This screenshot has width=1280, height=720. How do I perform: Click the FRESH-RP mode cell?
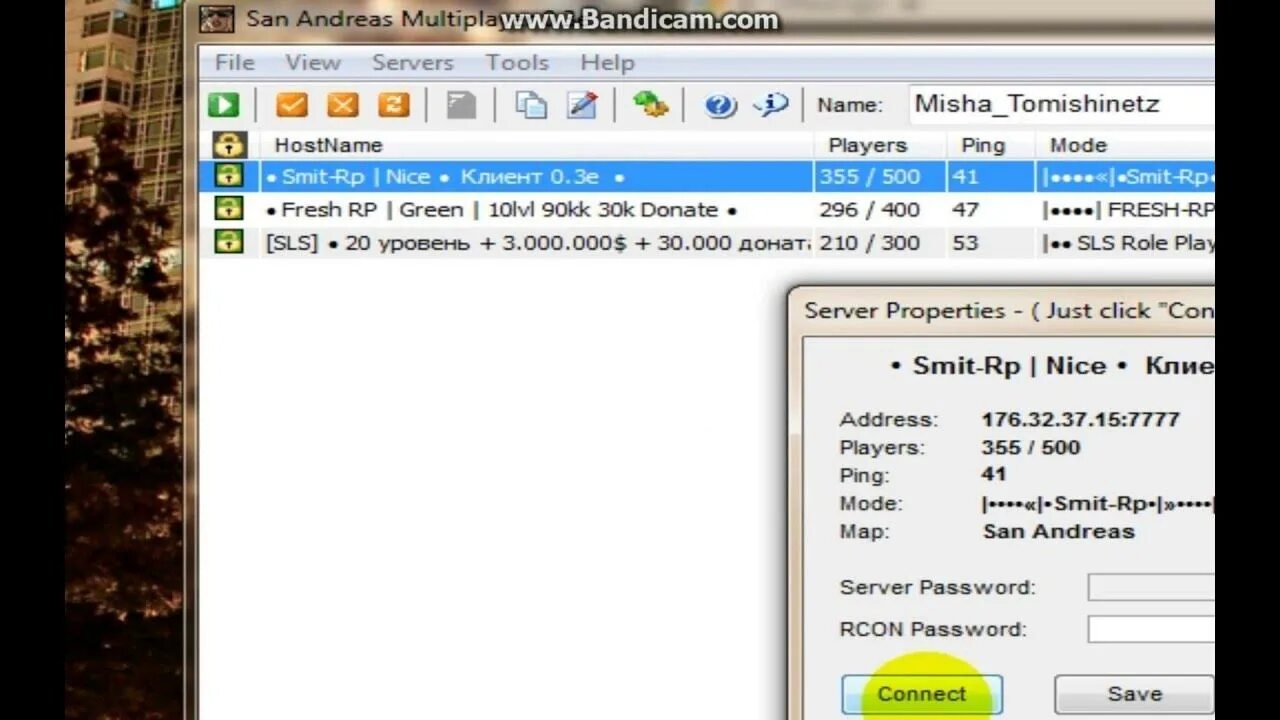(1127, 210)
